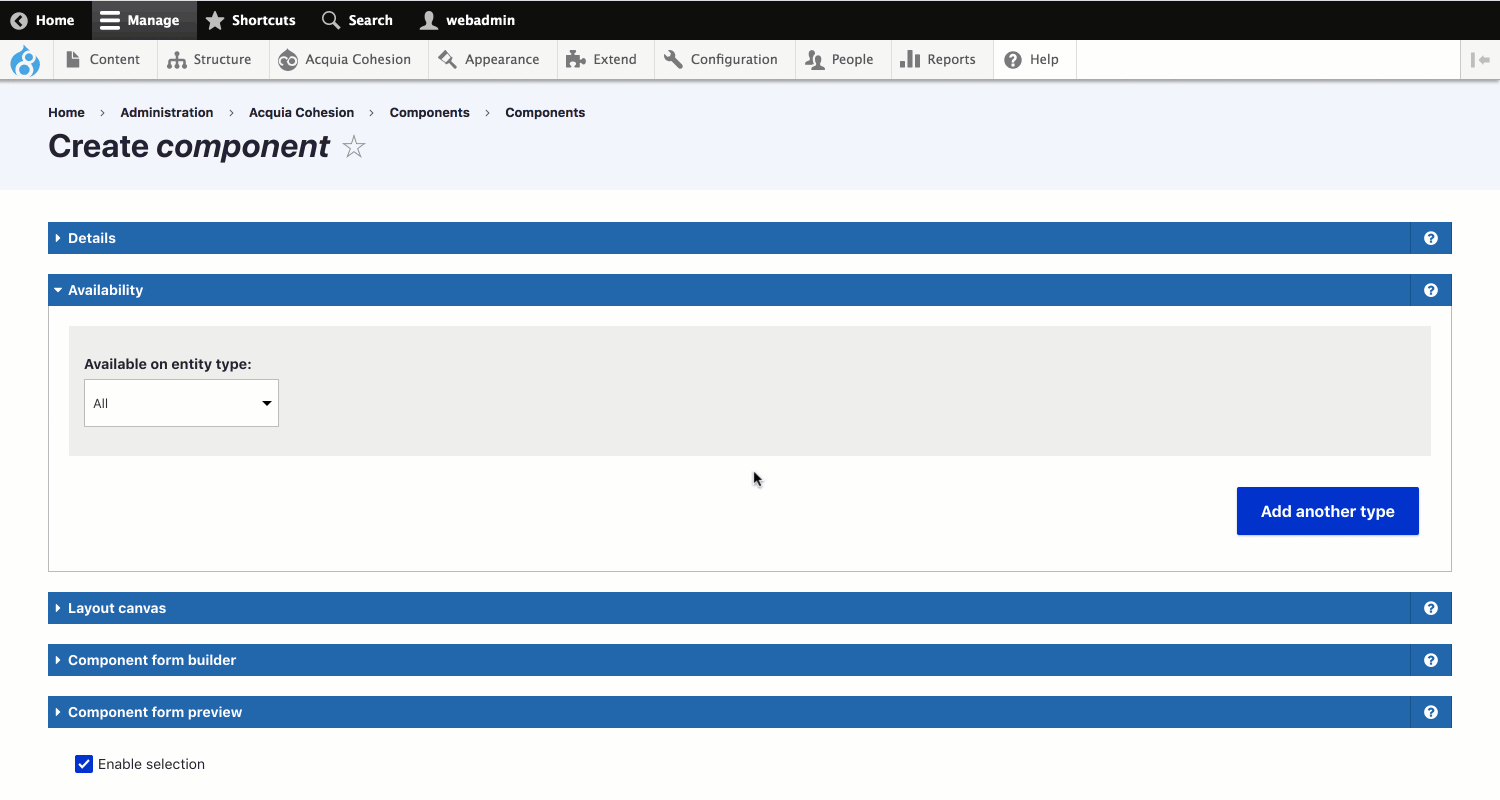This screenshot has width=1500, height=800.
Task: Open the Available on entity type dropdown
Action: (181, 403)
